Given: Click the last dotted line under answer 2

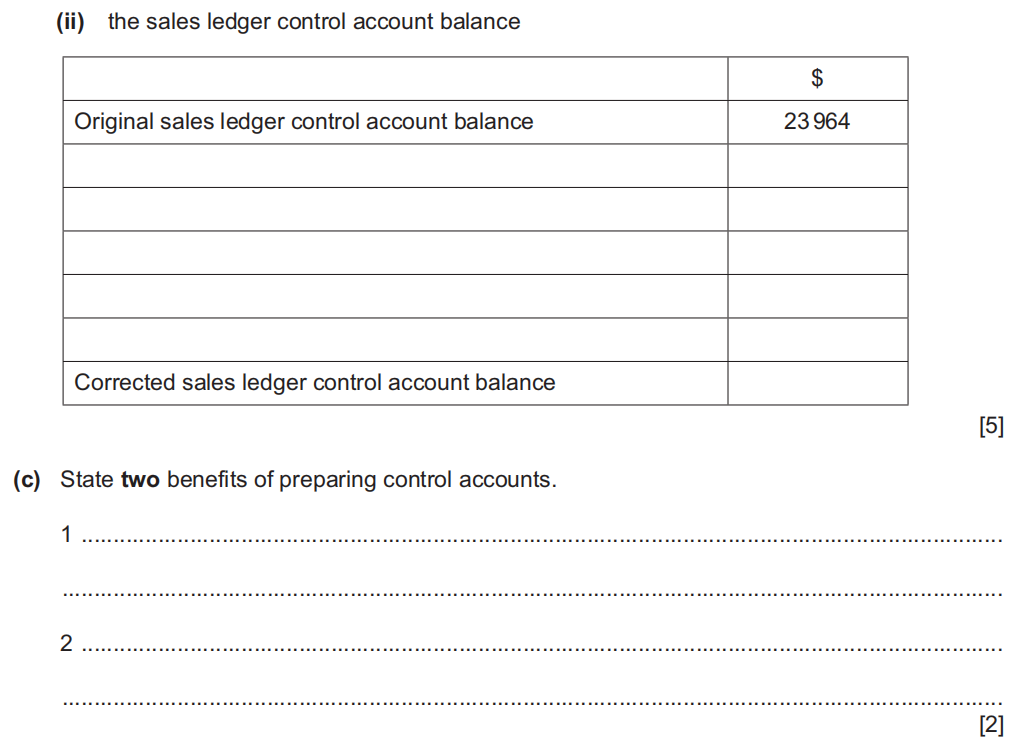Looking at the screenshot, I should pos(532,702).
